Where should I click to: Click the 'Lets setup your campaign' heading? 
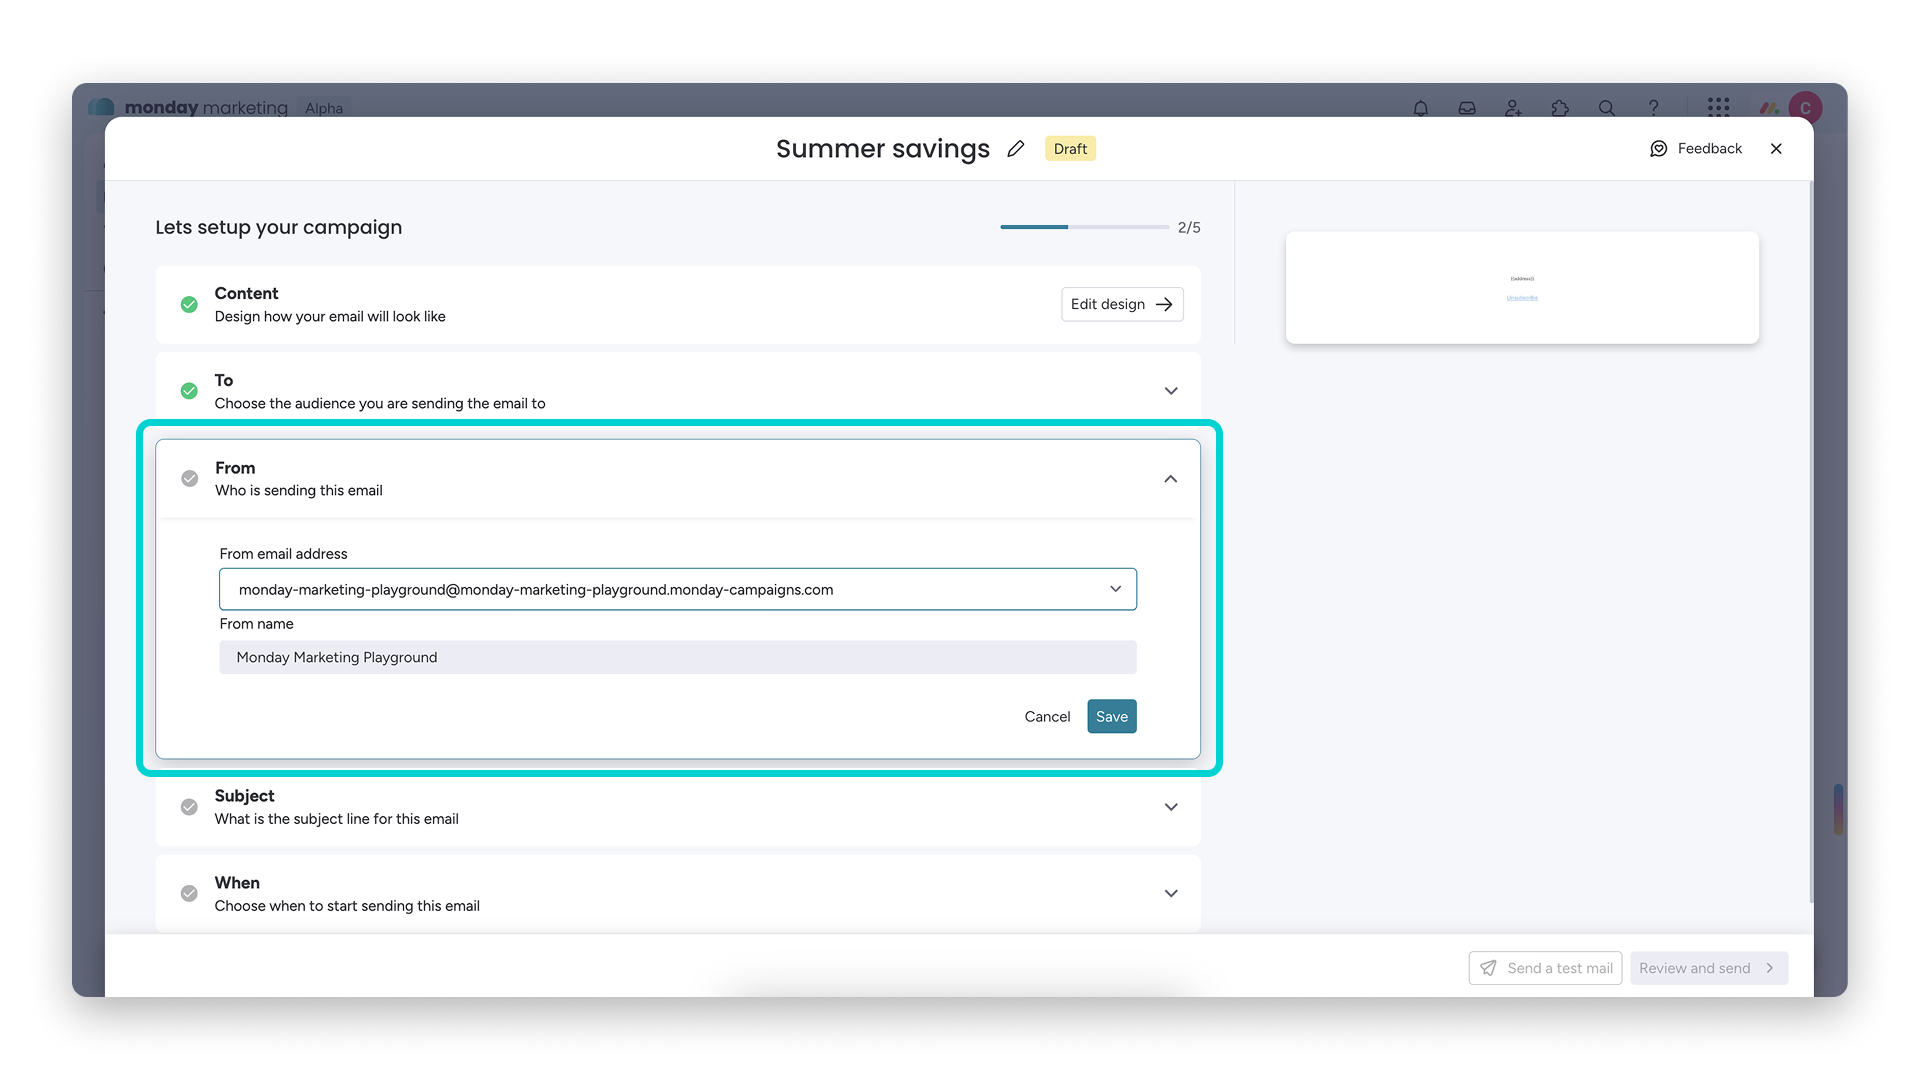coord(279,227)
